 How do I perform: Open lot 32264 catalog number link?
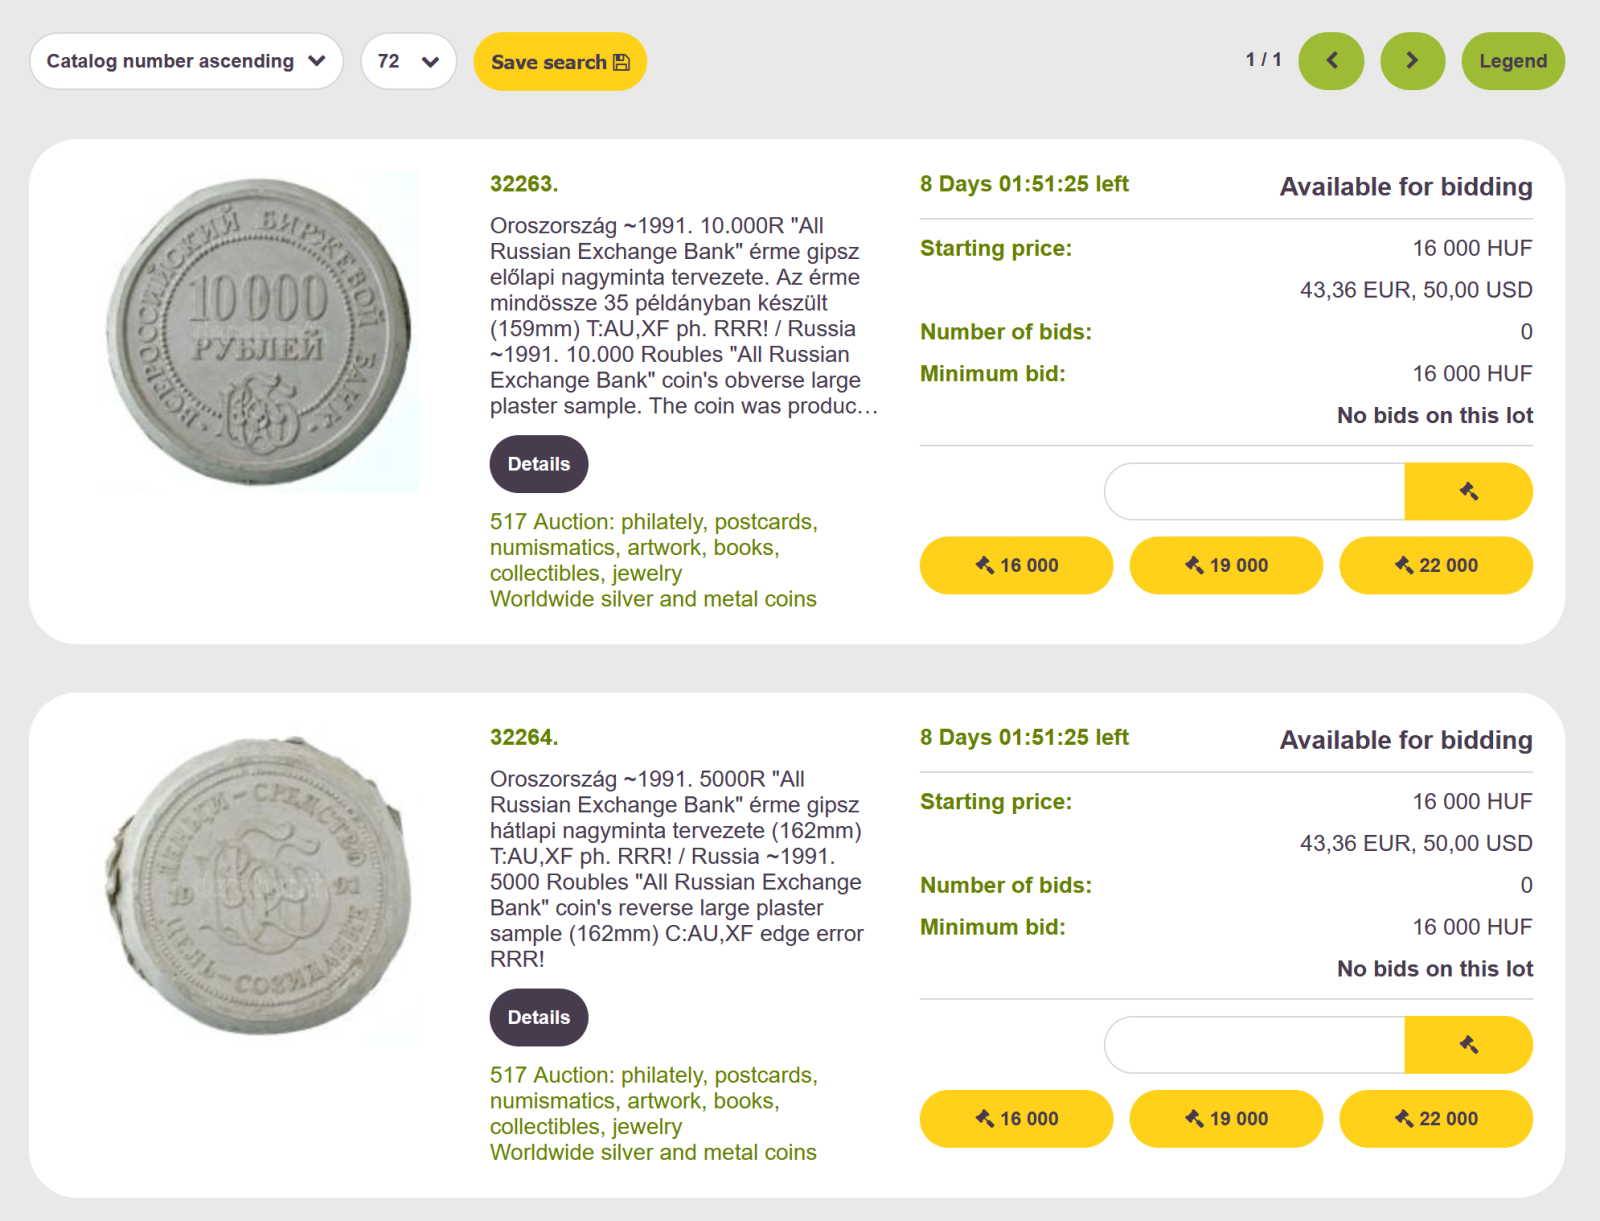[523, 737]
